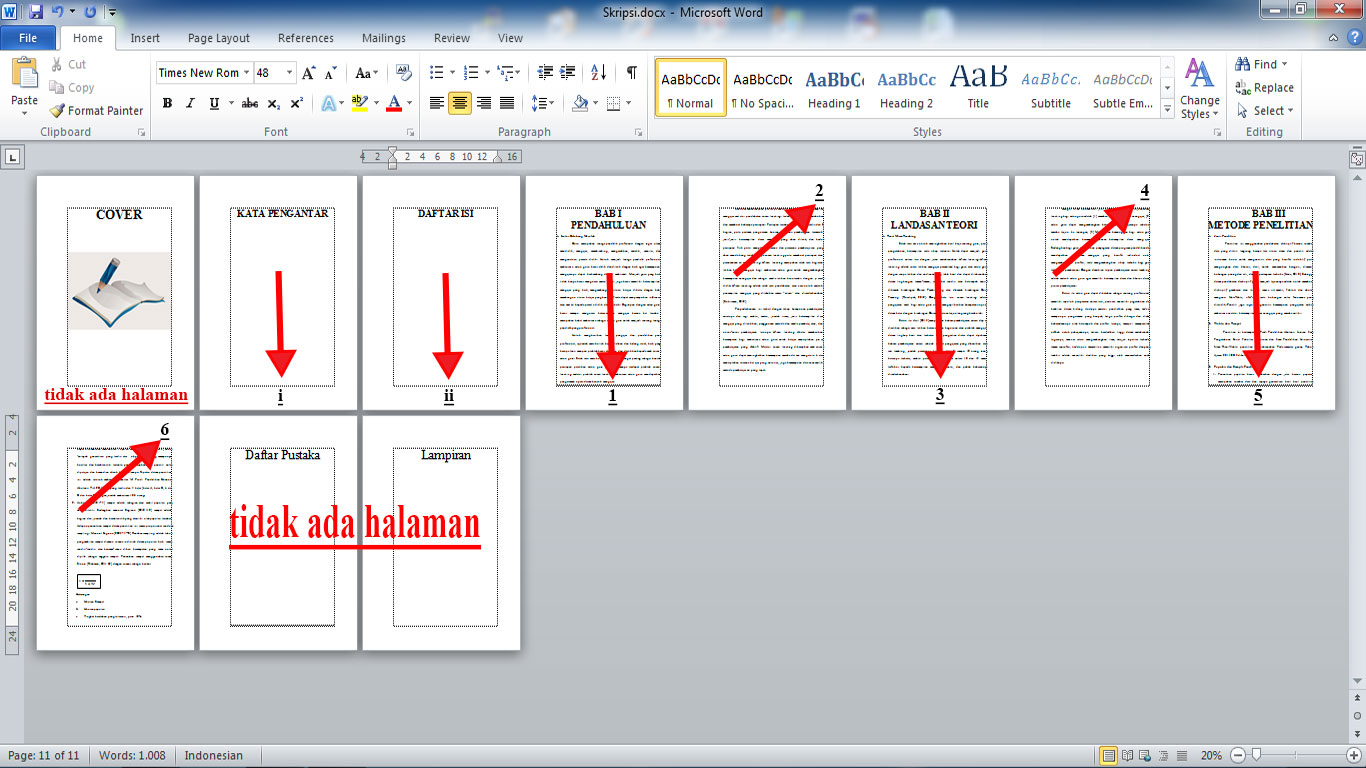Align text left
Screen dimensions: 1366x768
[437, 103]
